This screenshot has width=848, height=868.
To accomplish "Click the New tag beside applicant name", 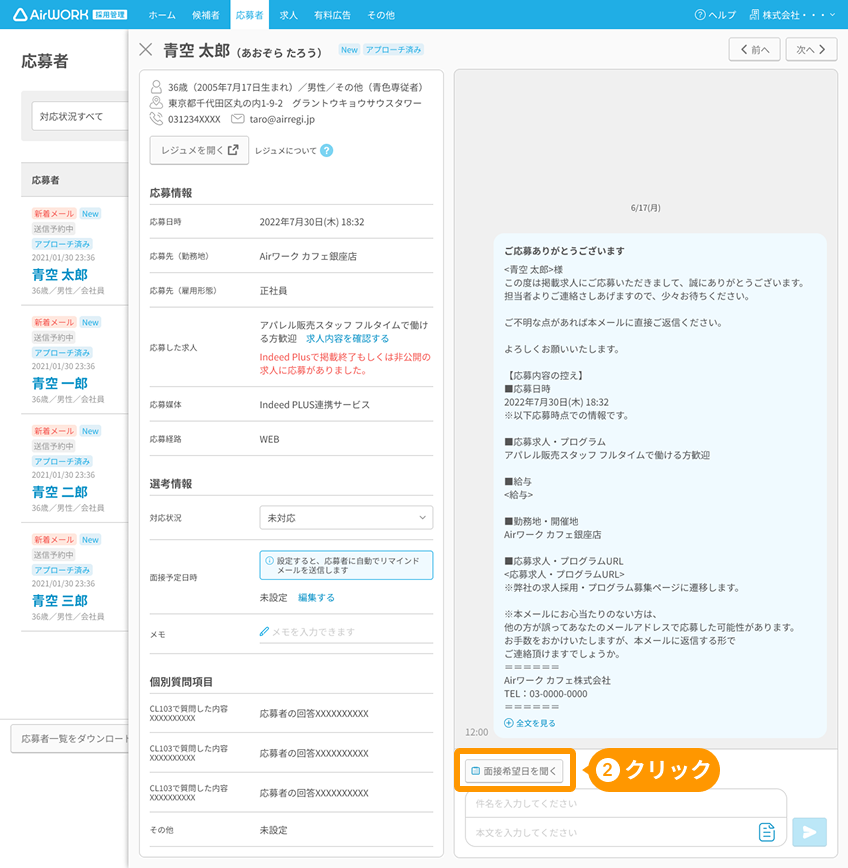I will pyautogui.click(x=349, y=50).
